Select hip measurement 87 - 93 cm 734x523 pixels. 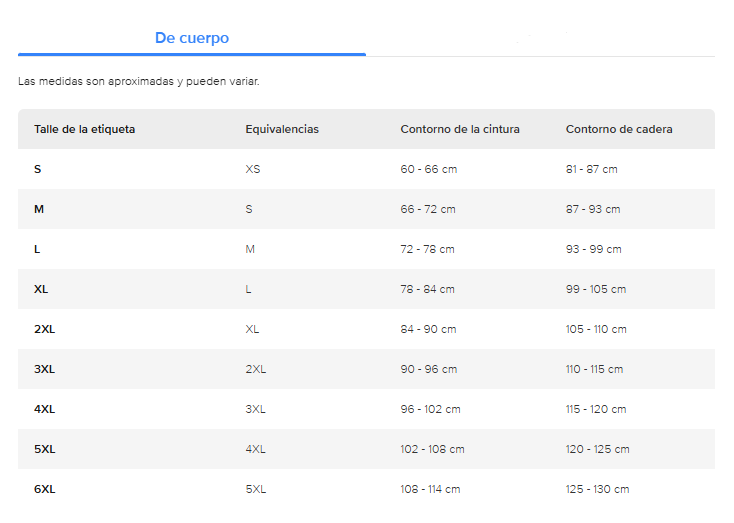click(x=593, y=209)
